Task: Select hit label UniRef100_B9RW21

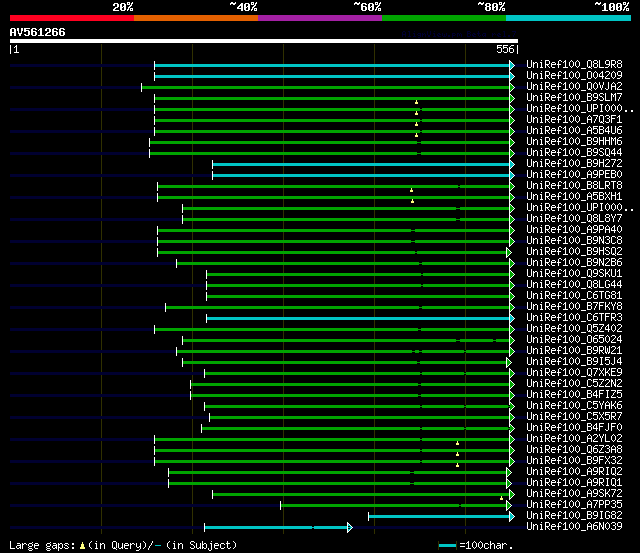Action: point(574,351)
